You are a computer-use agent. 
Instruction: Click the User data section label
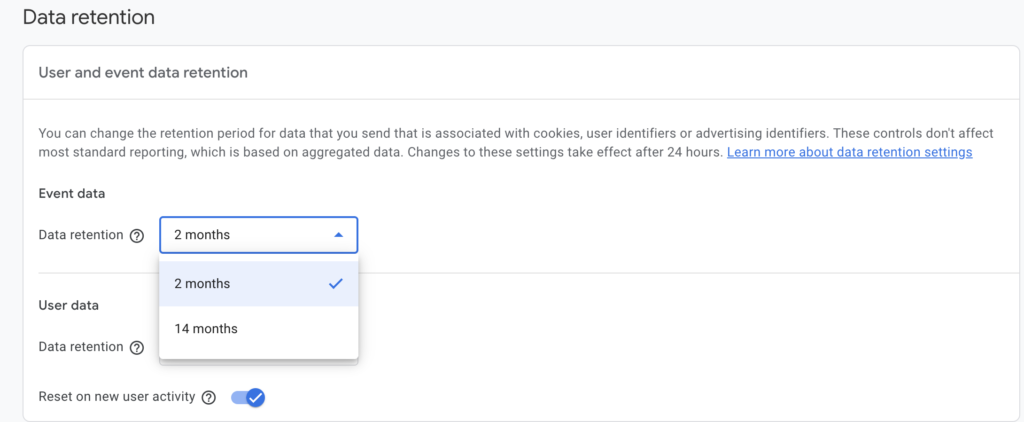(x=68, y=305)
